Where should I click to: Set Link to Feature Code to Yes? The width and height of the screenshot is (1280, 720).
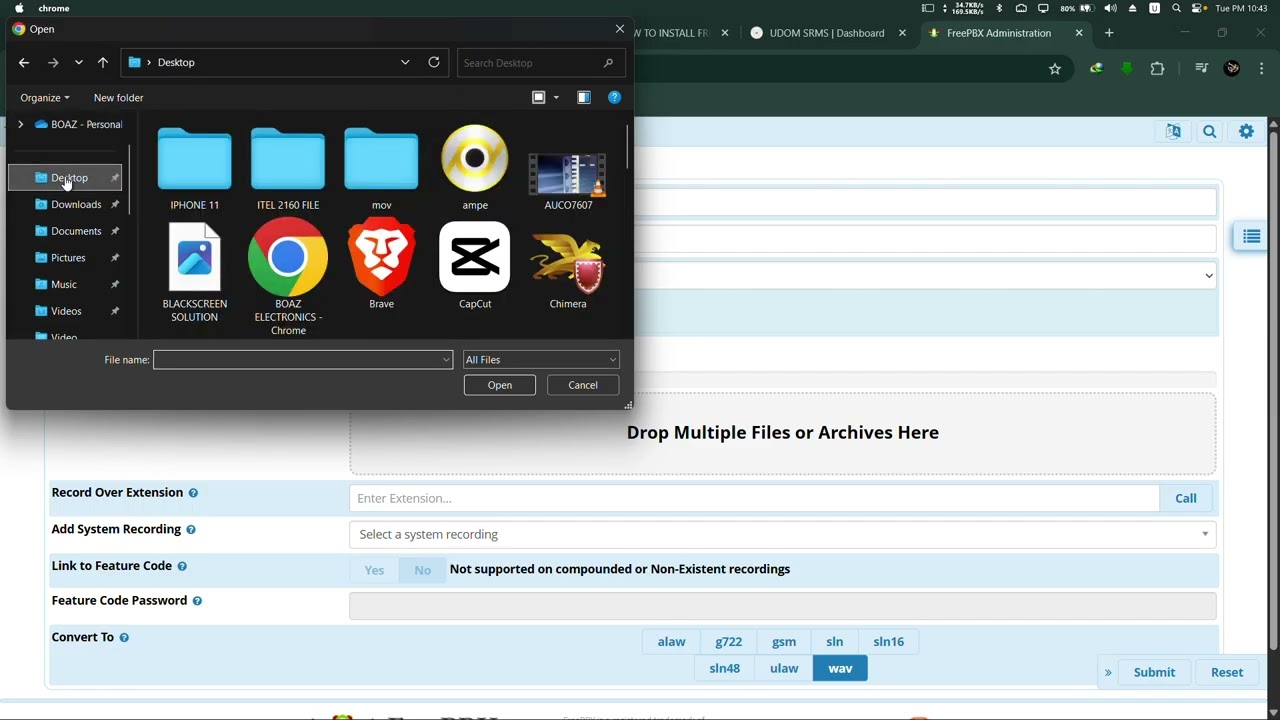tap(374, 570)
